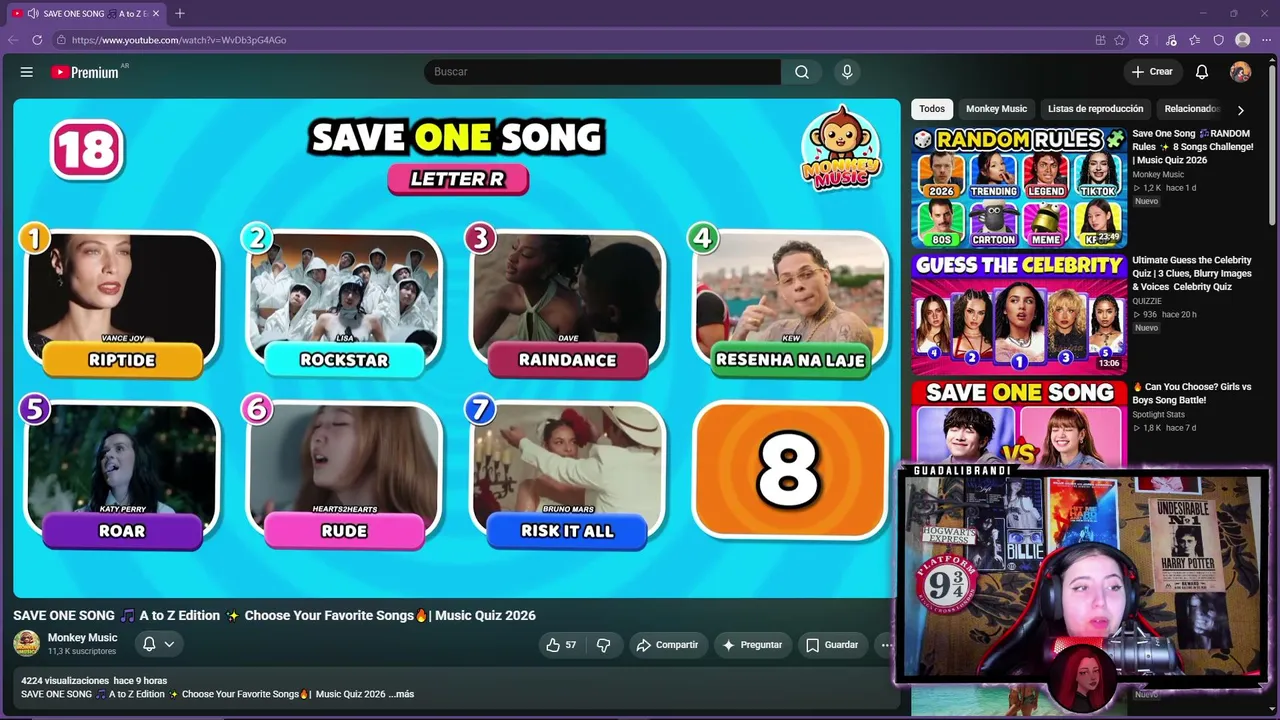Screen dimensions: 1280x720
Task: Mute the tab via speaker icon
Action: 33,13
